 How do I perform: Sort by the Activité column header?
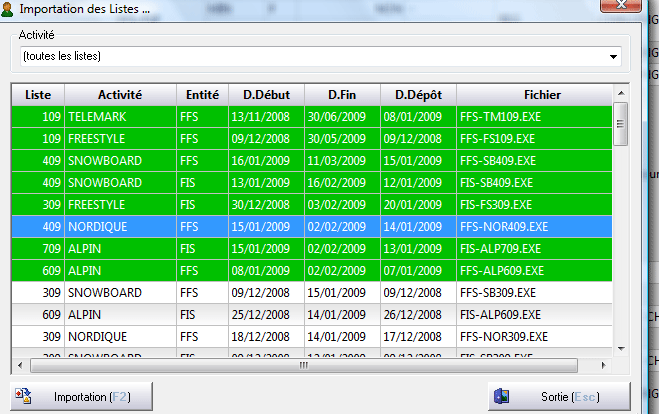120,94
